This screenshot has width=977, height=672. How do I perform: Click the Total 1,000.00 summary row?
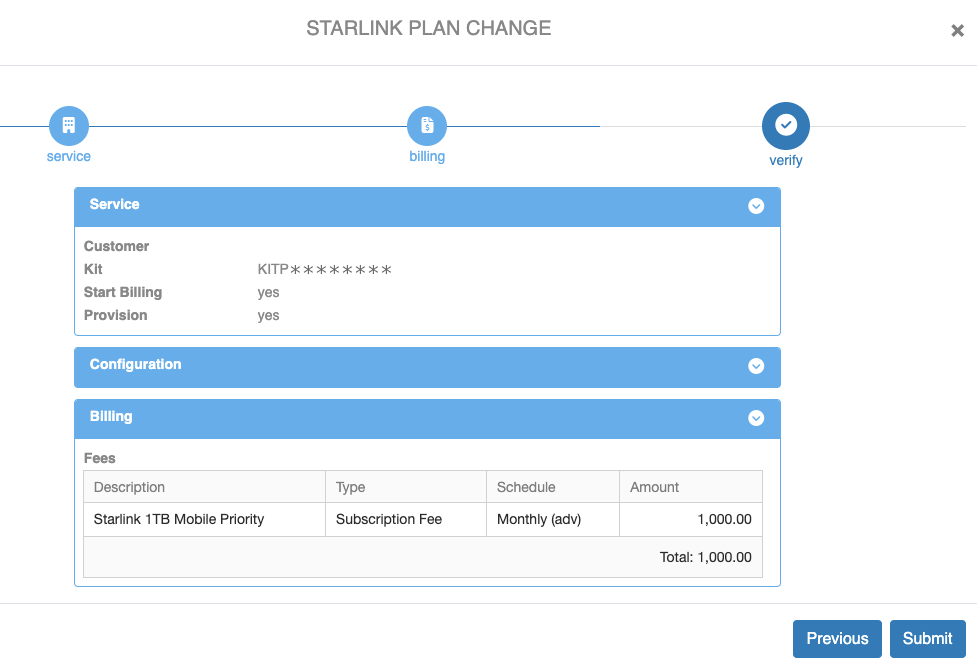pyautogui.click(x=705, y=557)
